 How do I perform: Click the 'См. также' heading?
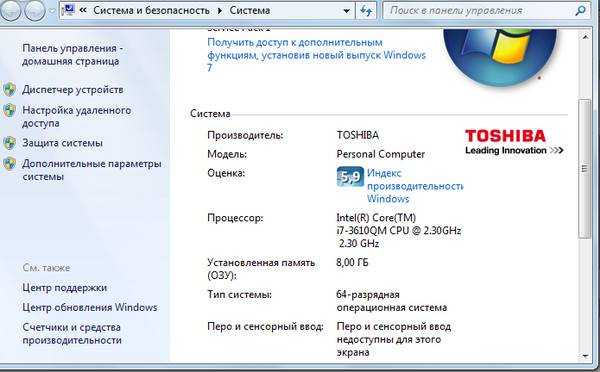point(46,268)
